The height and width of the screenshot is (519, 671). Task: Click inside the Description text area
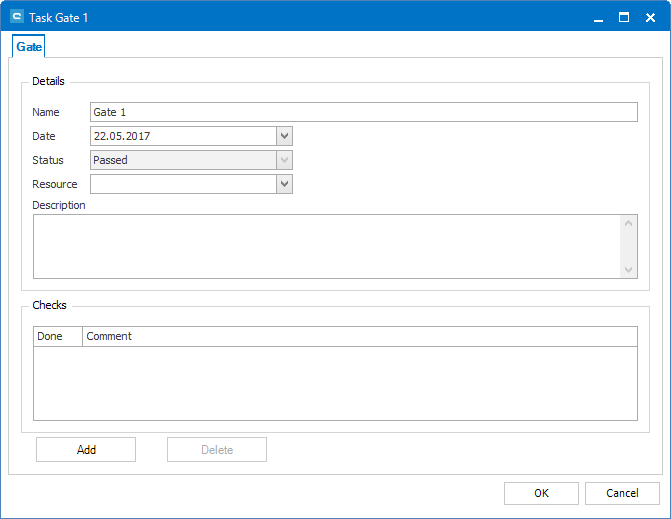(x=326, y=246)
